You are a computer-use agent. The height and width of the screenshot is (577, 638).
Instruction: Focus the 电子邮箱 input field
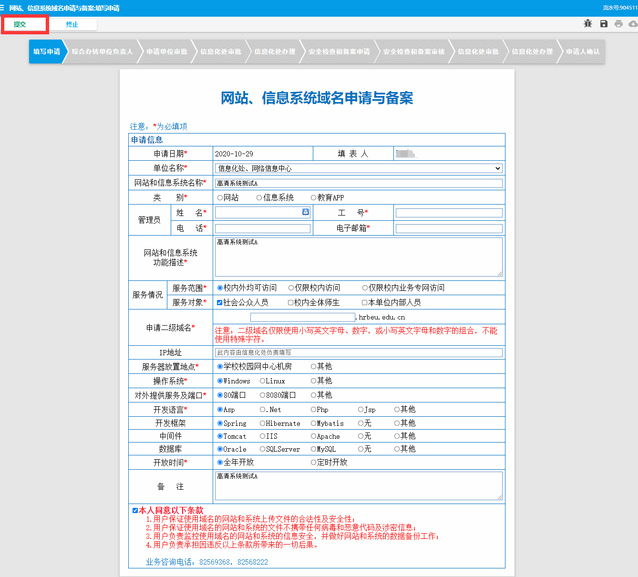click(449, 228)
